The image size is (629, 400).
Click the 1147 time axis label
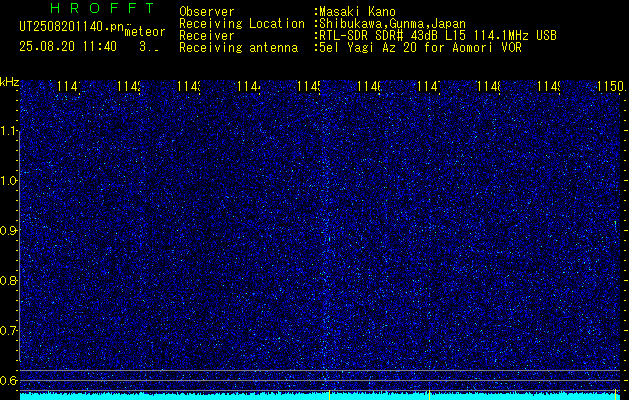429,86
